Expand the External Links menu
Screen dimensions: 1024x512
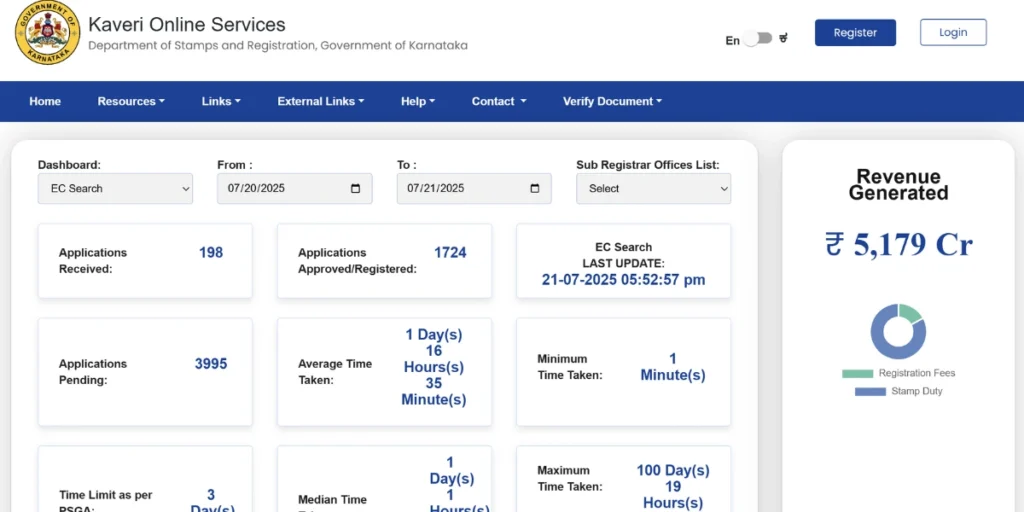pos(321,101)
